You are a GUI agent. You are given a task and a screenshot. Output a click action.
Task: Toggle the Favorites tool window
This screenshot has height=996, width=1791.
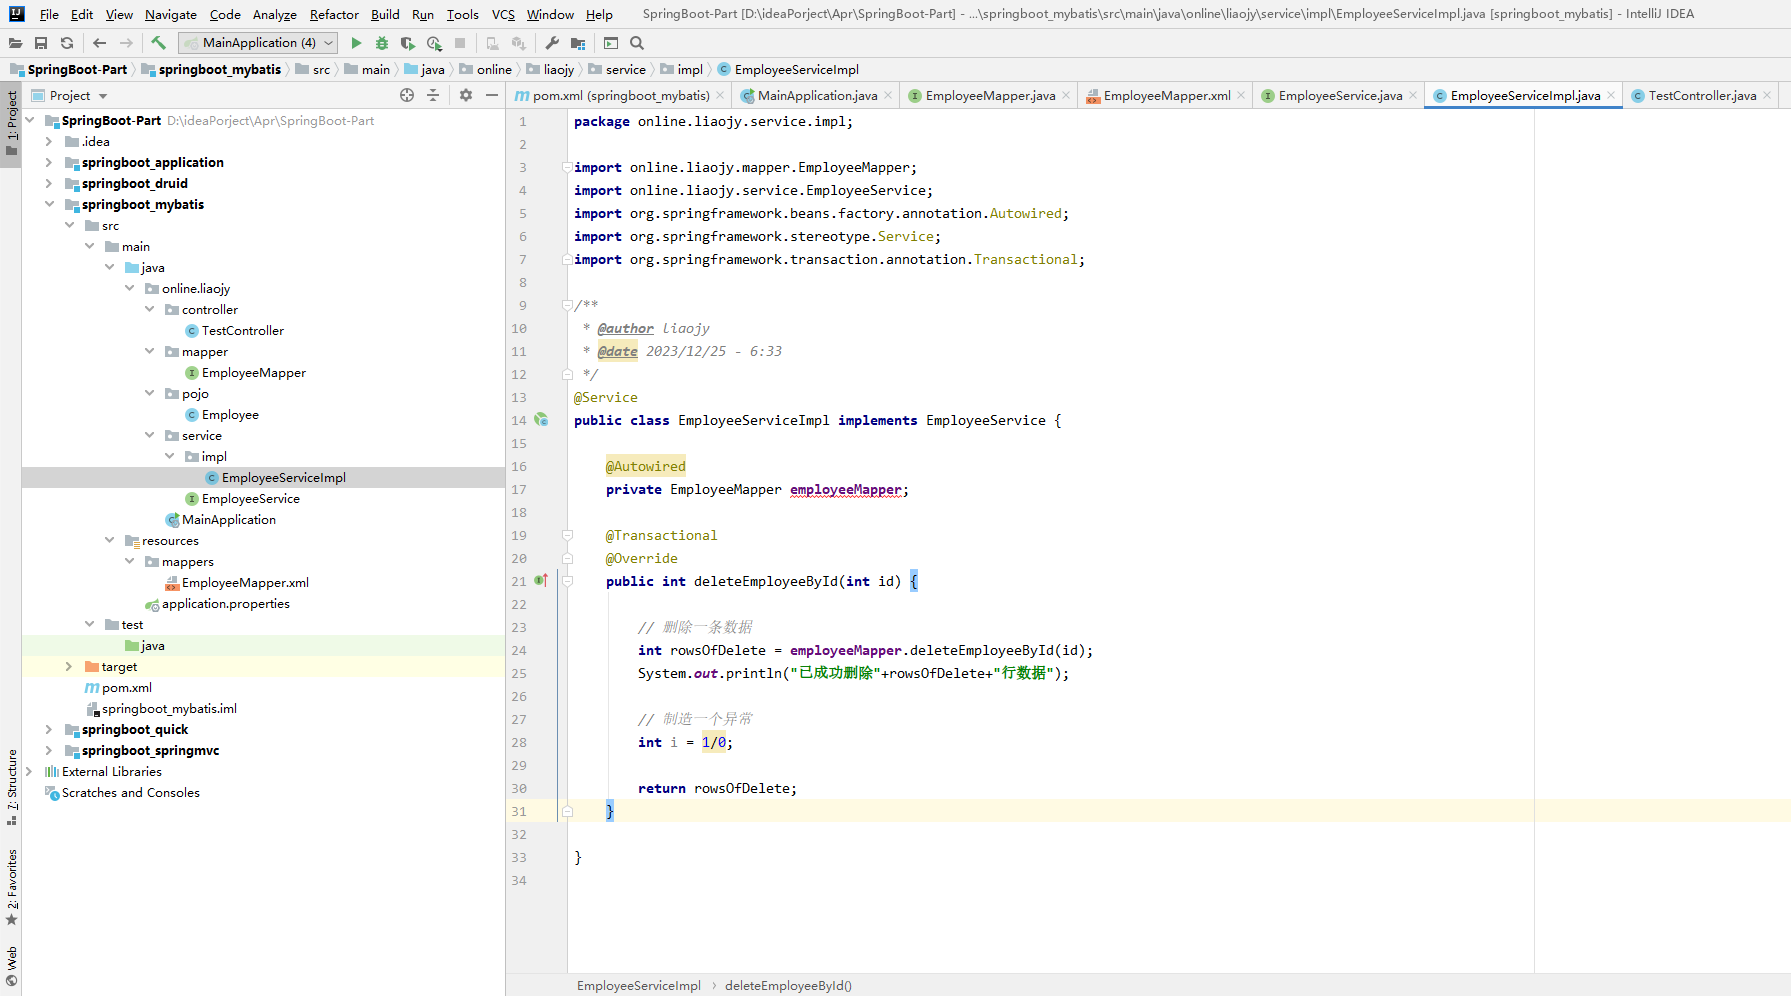click(x=12, y=886)
